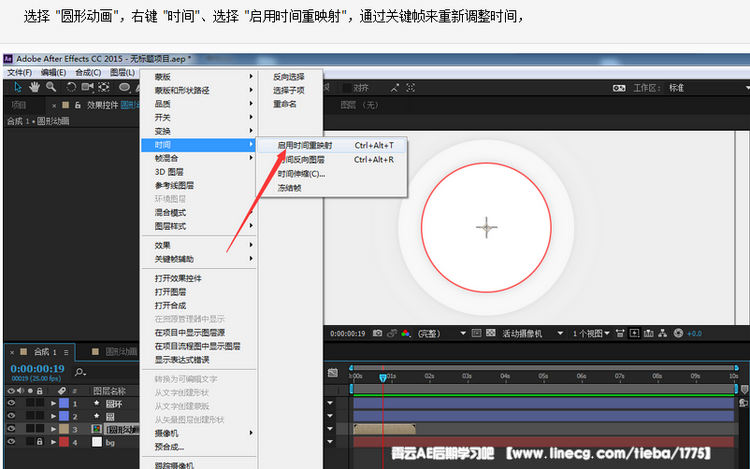Click the red bg label color swatch
Screen dimensions: 750x469
[64, 442]
